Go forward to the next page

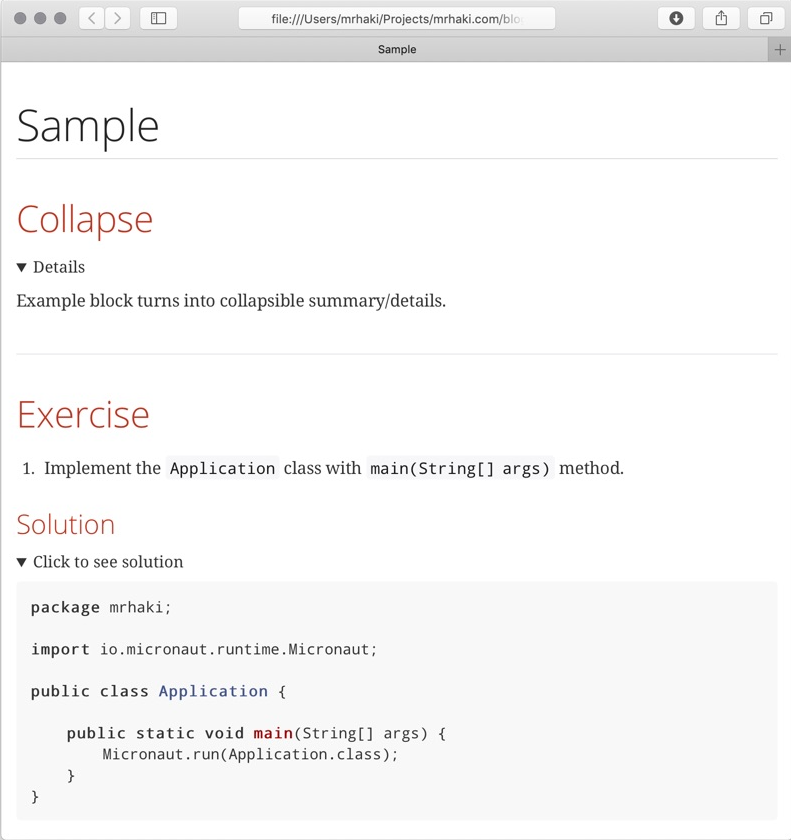pyautogui.click(x=118, y=18)
